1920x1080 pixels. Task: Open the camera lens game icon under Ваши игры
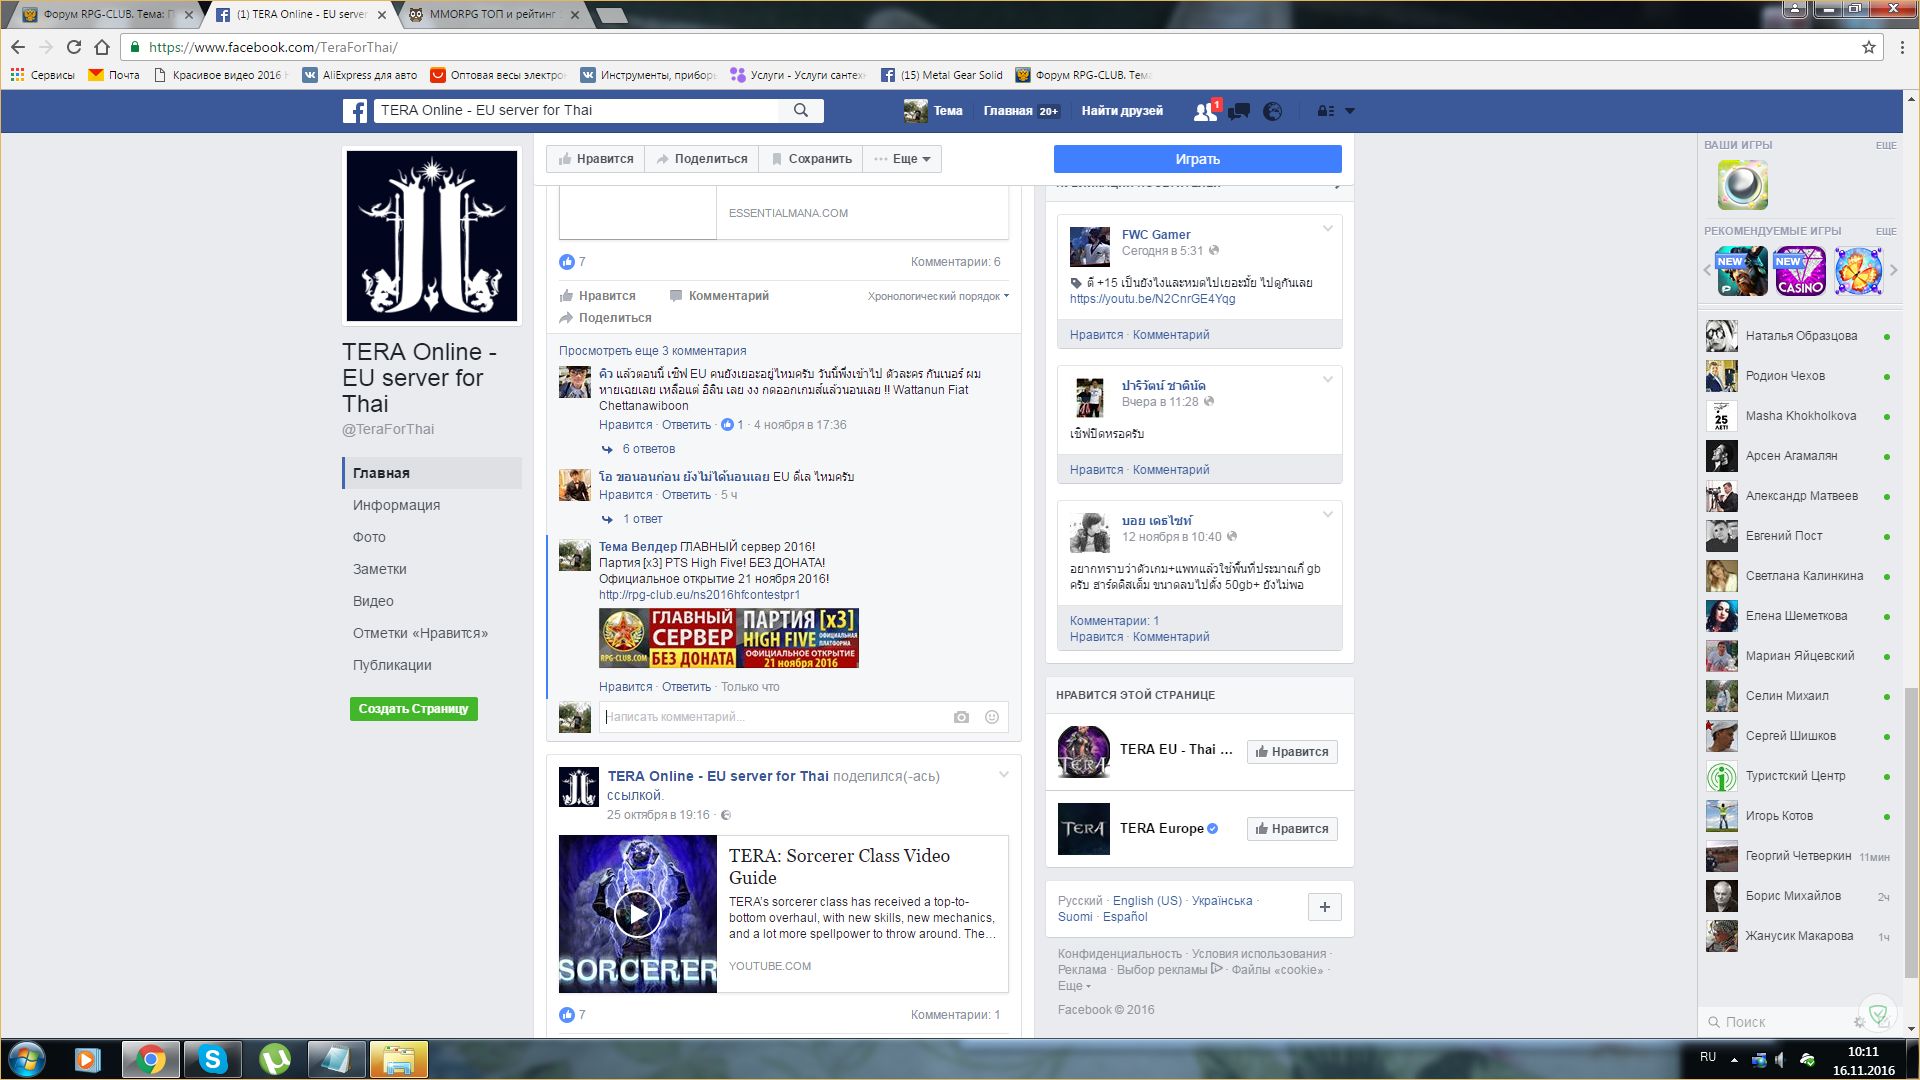pos(1743,184)
